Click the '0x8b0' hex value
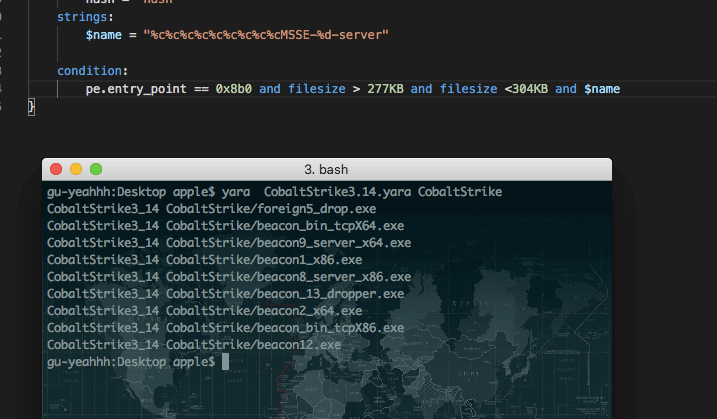This screenshot has width=717, height=419. [234, 89]
